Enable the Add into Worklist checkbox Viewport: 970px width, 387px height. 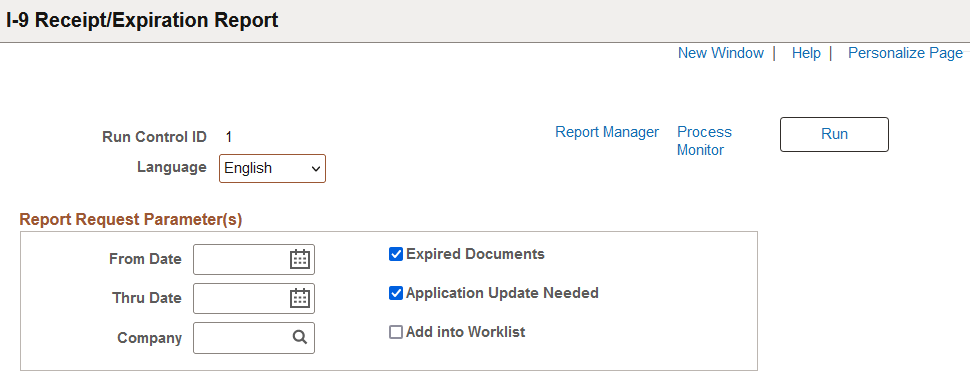pyautogui.click(x=396, y=332)
